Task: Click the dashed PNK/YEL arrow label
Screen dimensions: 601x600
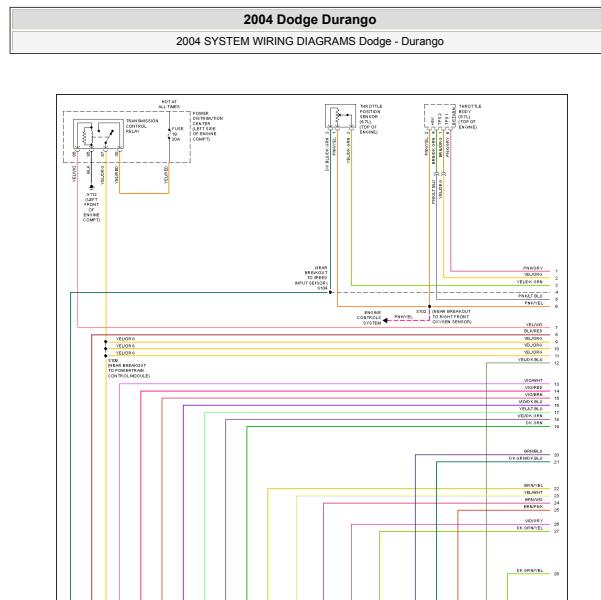Action: pyautogui.click(x=403, y=317)
